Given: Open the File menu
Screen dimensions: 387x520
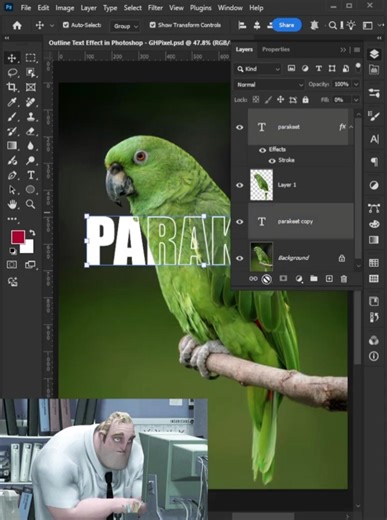Looking at the screenshot, I should point(26,8).
